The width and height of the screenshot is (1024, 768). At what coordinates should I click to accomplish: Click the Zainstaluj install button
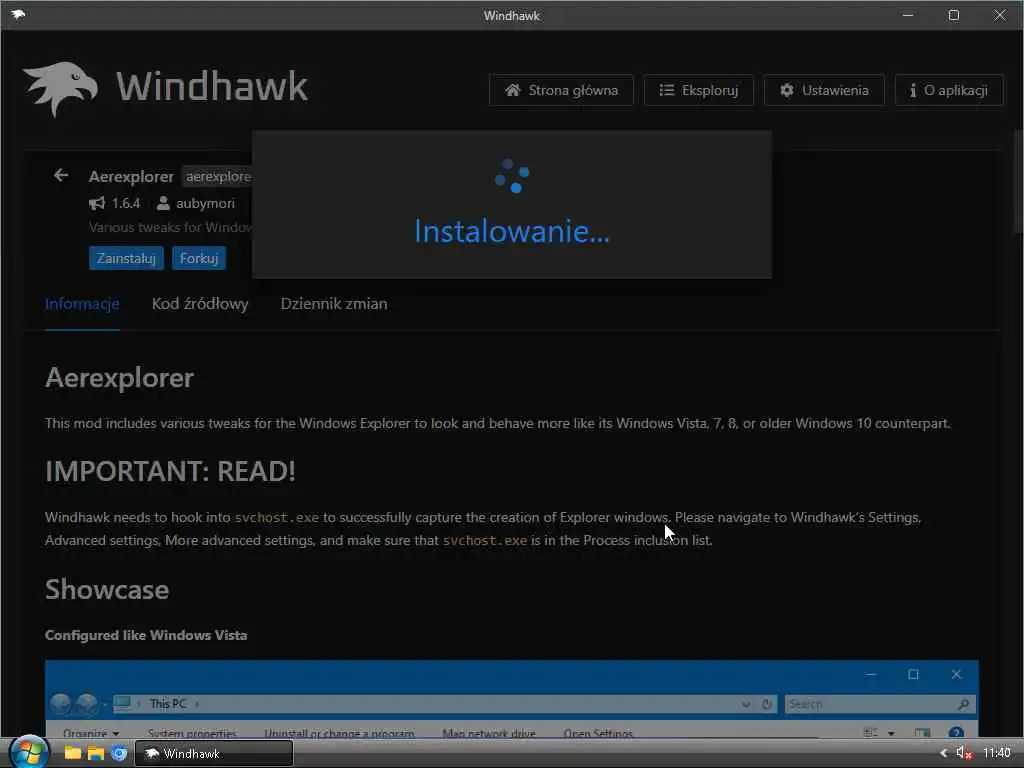click(126, 258)
